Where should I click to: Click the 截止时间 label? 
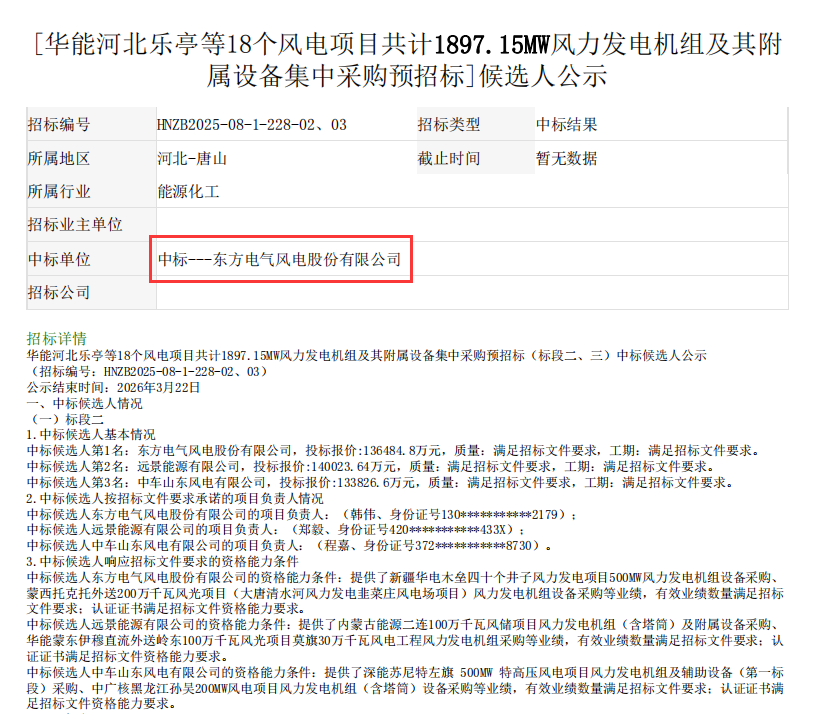[x=449, y=158]
